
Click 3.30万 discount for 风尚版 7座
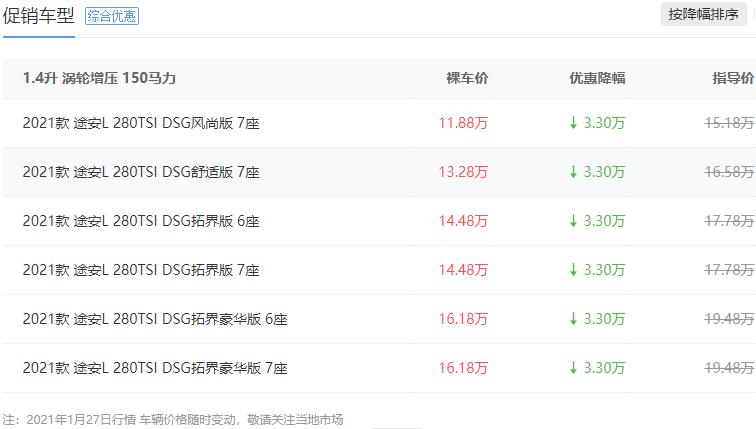click(597, 123)
